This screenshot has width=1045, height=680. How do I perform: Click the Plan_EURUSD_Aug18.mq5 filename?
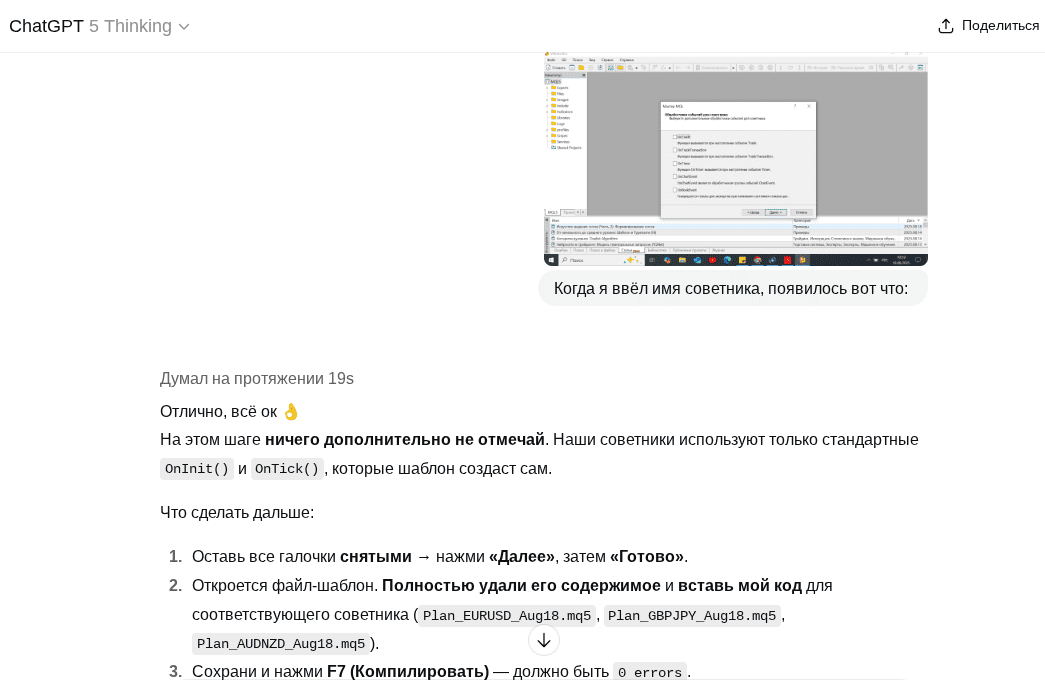507,615
